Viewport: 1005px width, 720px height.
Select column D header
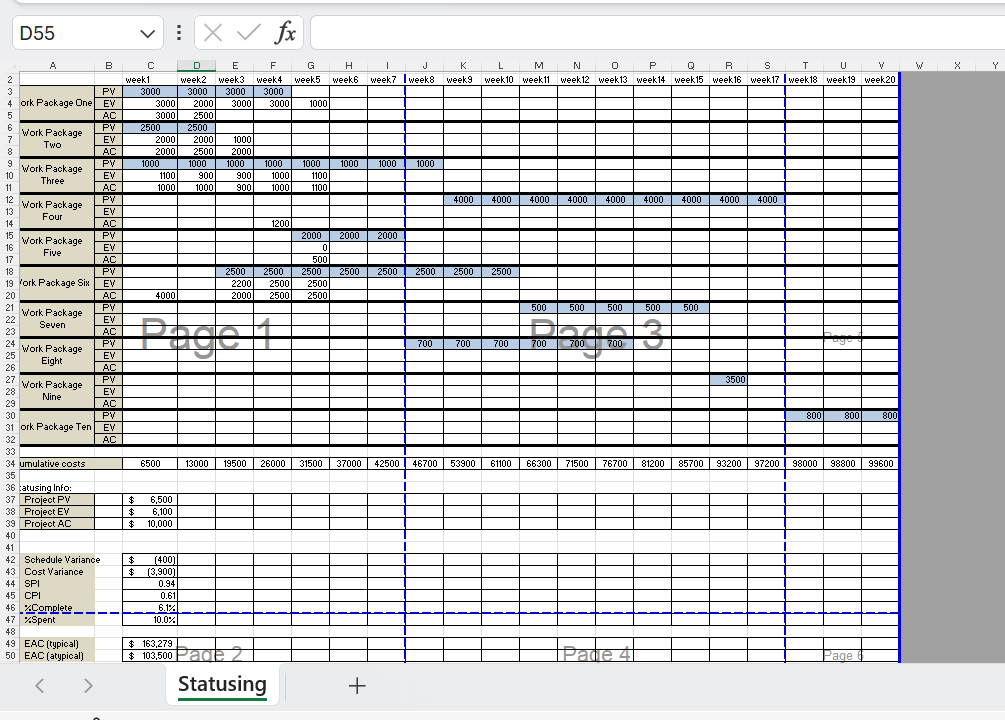196,65
